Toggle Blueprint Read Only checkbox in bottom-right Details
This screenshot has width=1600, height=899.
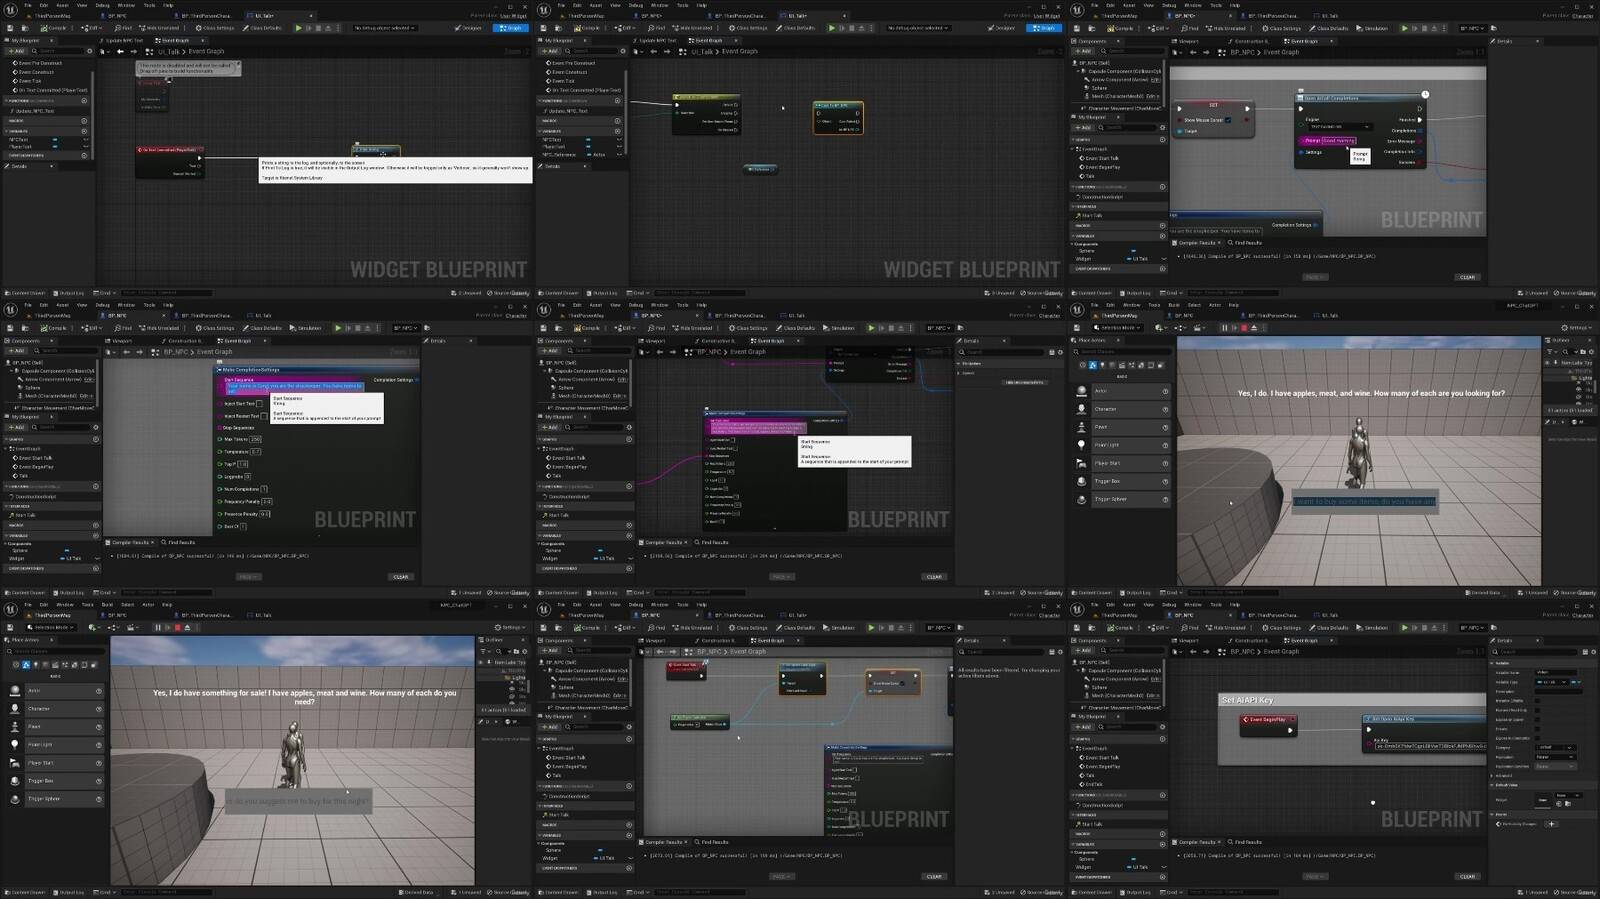click(1537, 710)
